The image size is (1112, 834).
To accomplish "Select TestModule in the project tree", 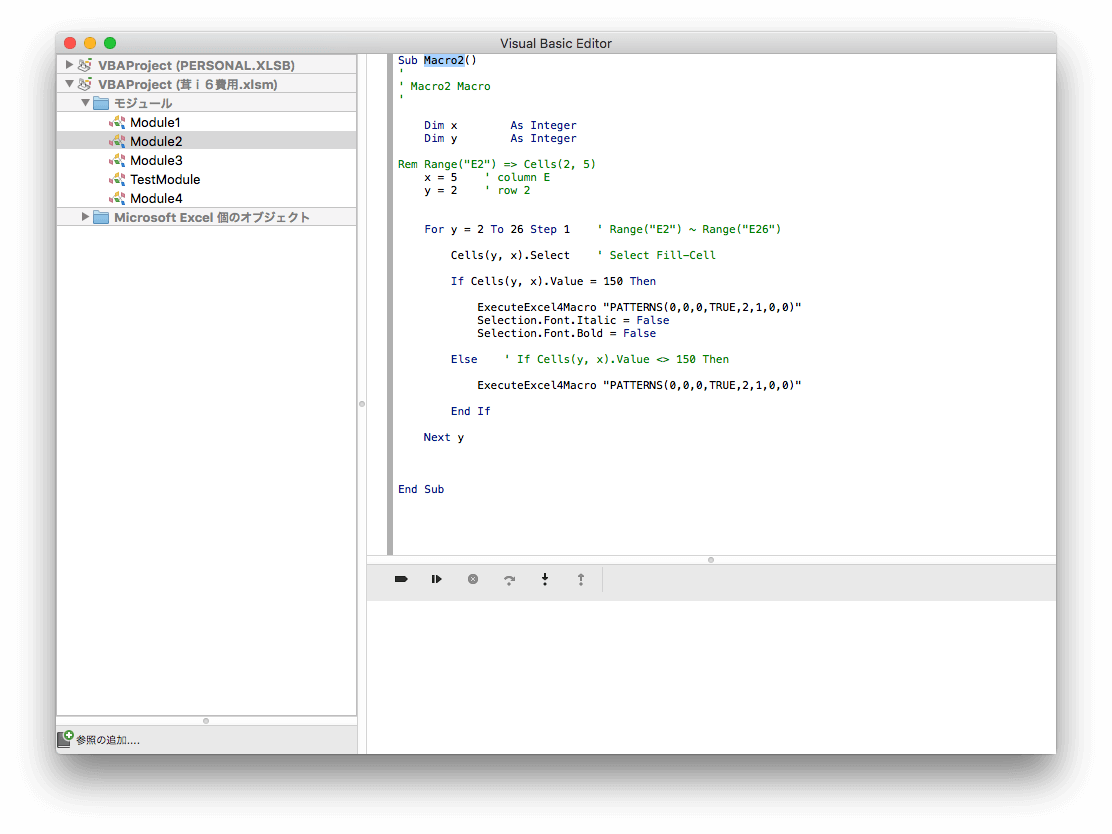I will 165,180.
